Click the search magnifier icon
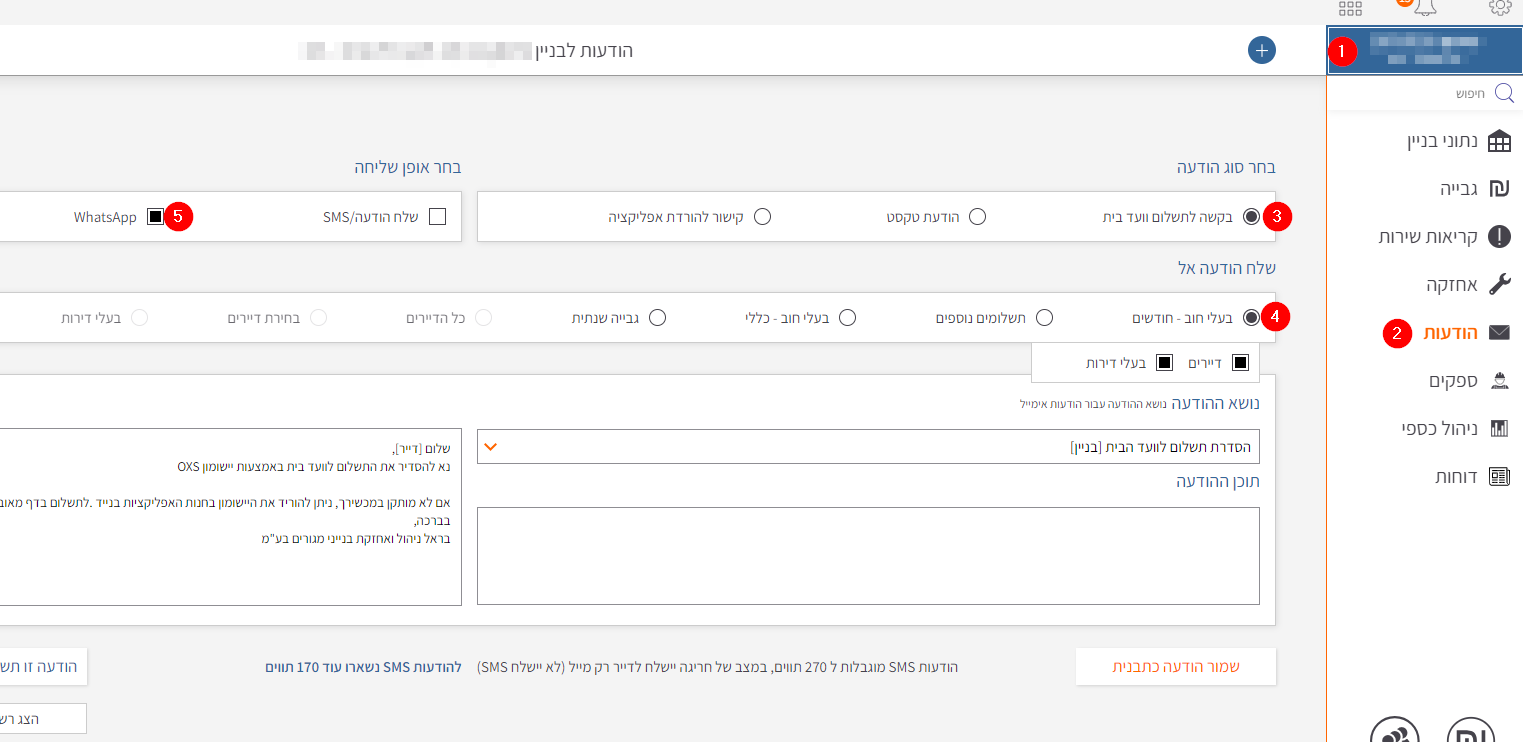The width and height of the screenshot is (1523, 742). (x=1503, y=93)
